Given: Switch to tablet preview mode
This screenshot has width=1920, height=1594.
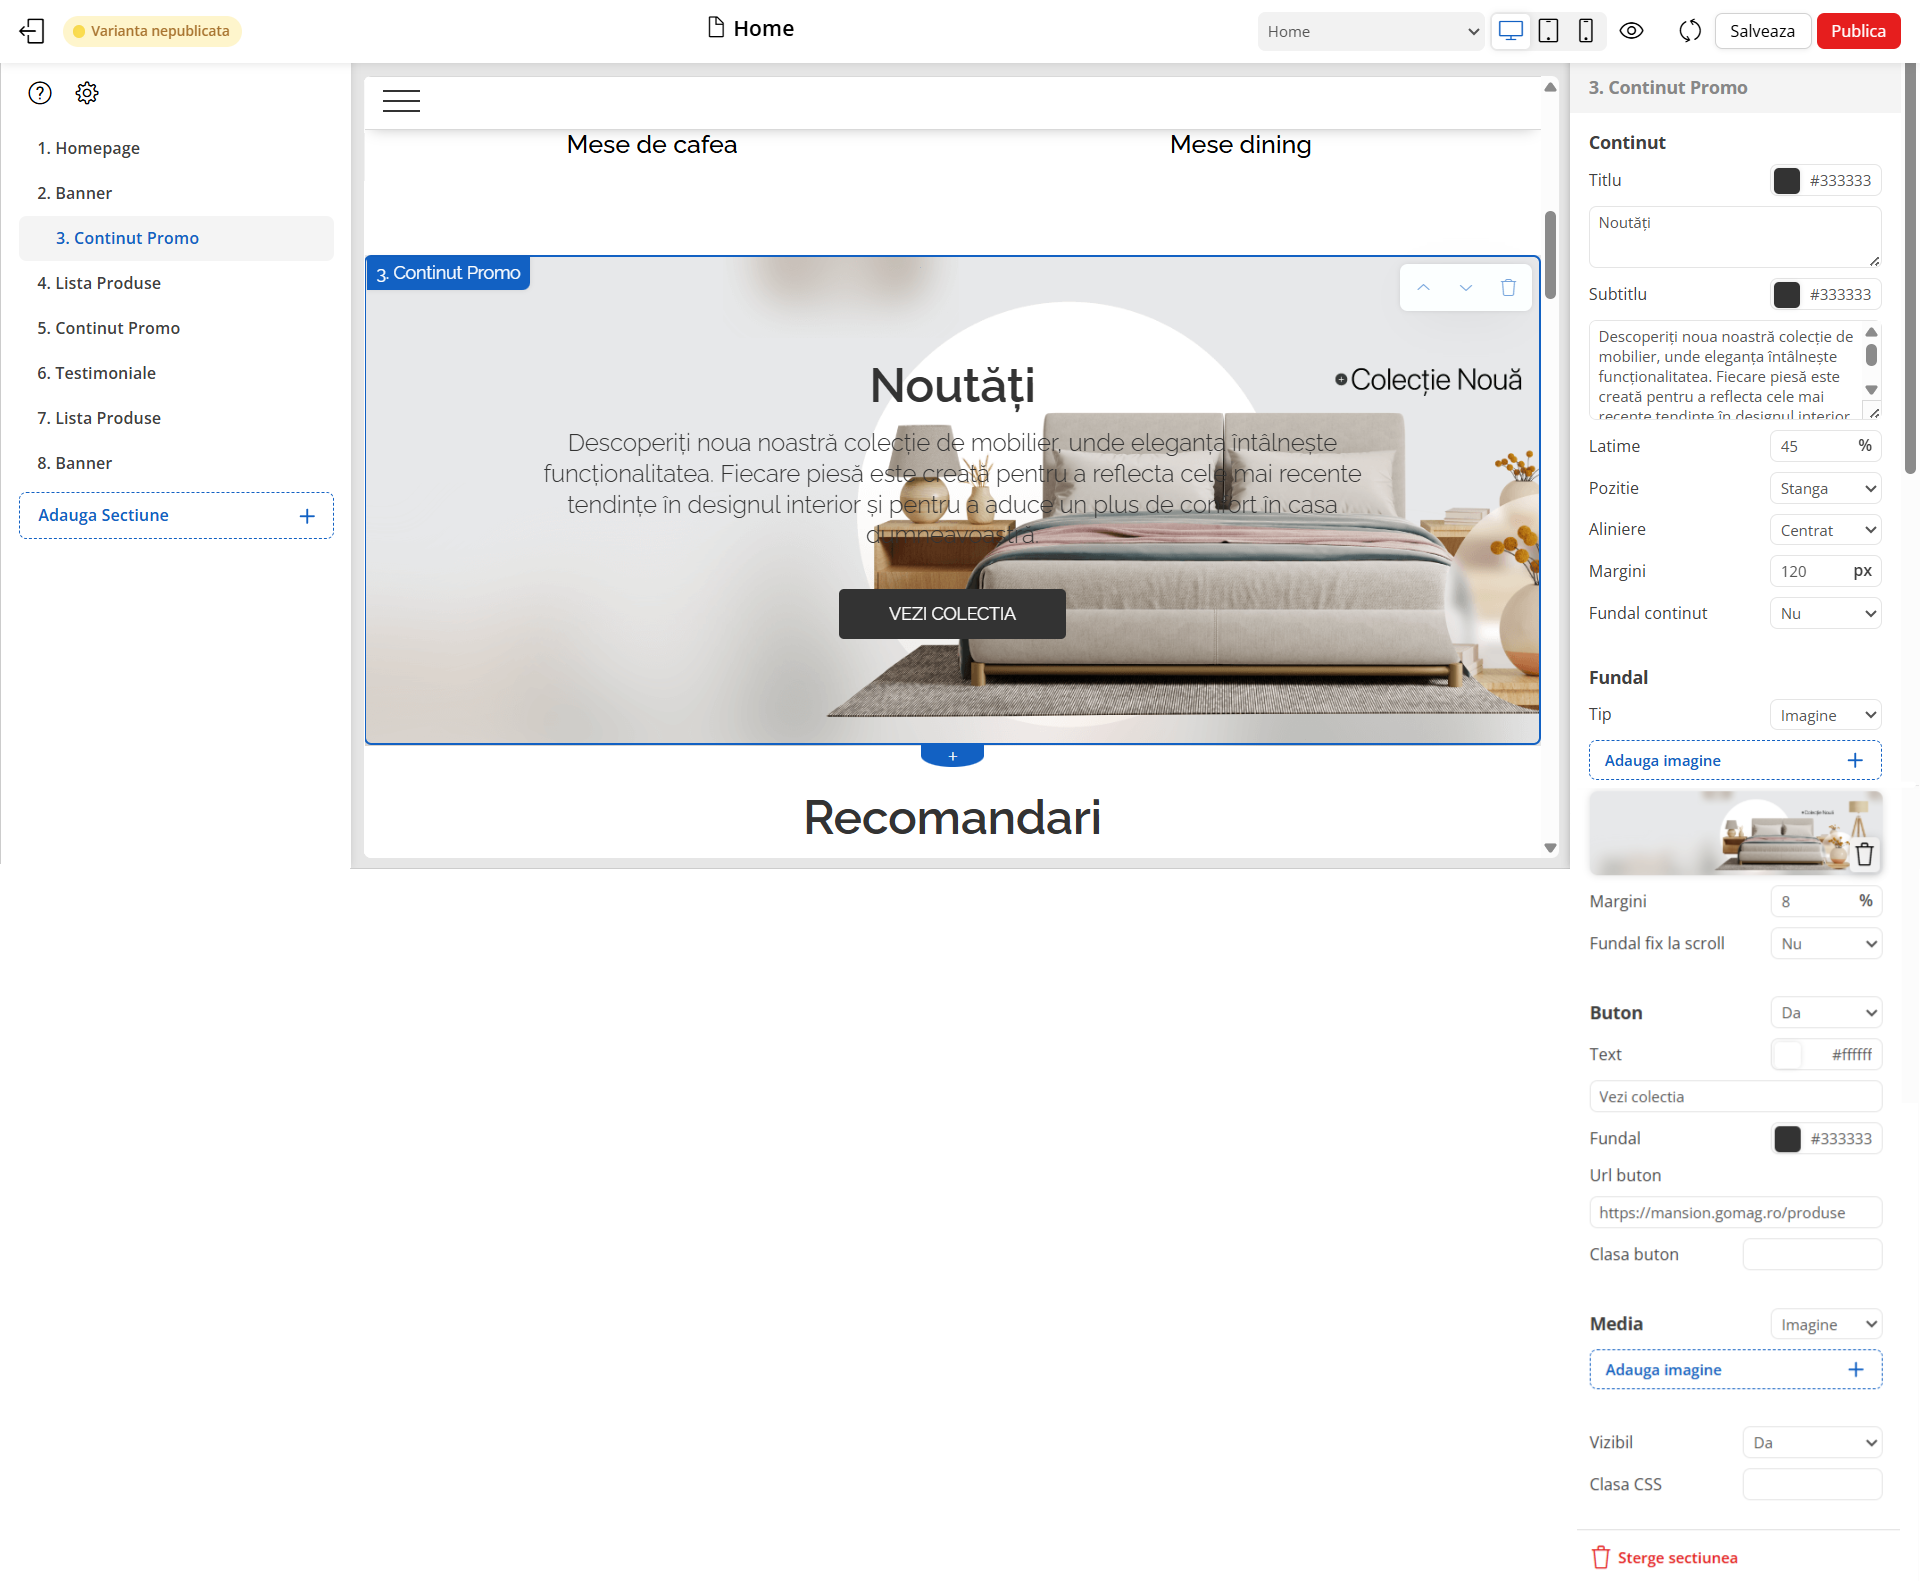Looking at the screenshot, I should (x=1548, y=31).
